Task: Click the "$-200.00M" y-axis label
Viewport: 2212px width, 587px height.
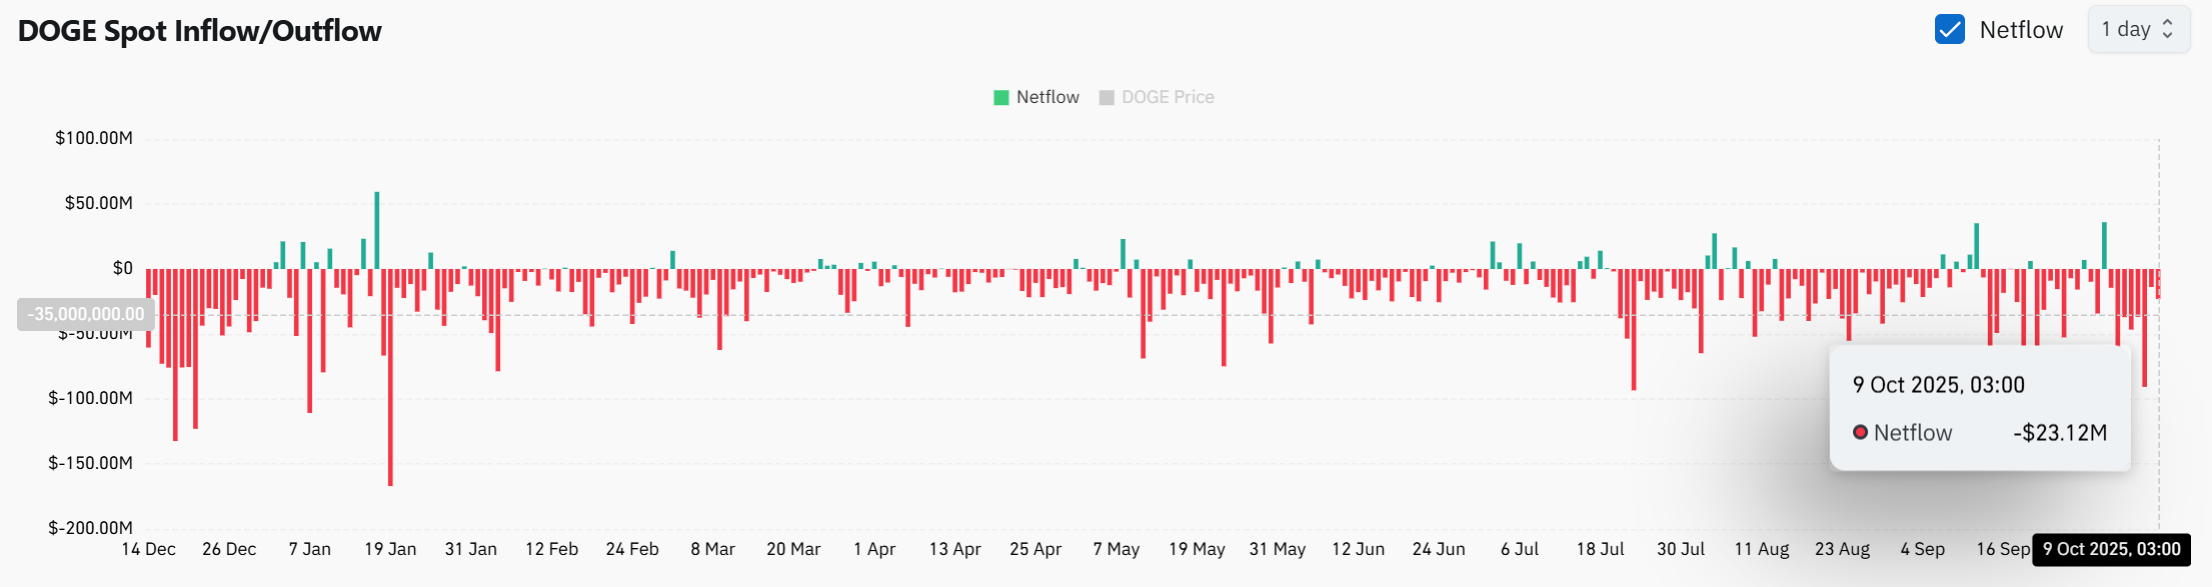Action: point(91,528)
